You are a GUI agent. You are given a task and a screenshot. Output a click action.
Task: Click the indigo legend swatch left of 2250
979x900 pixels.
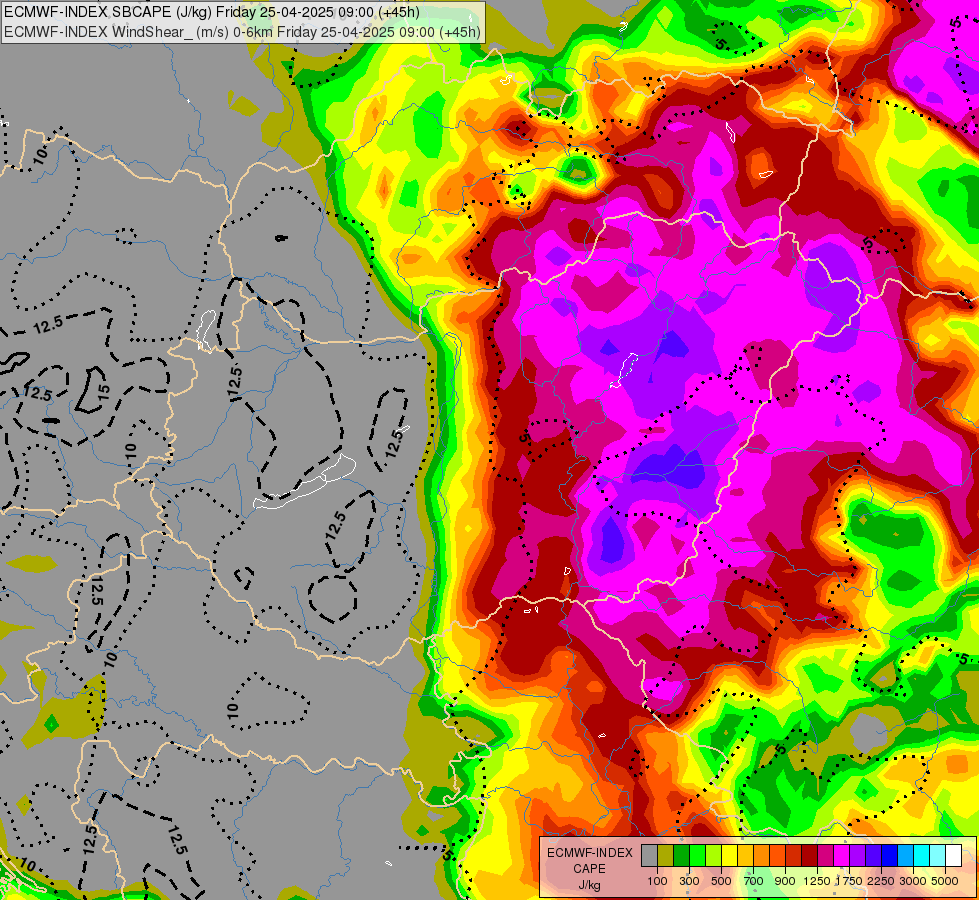pos(873,856)
